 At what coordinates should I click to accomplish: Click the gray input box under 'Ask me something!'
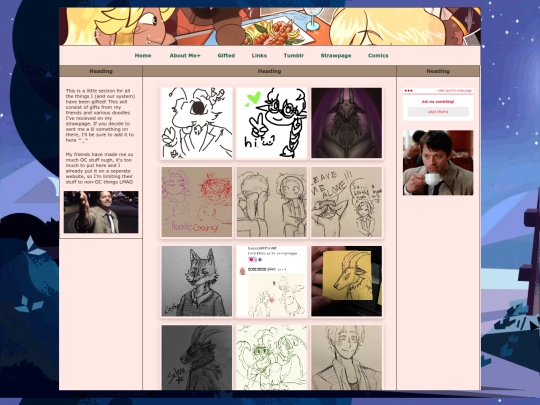pyautogui.click(x=438, y=112)
